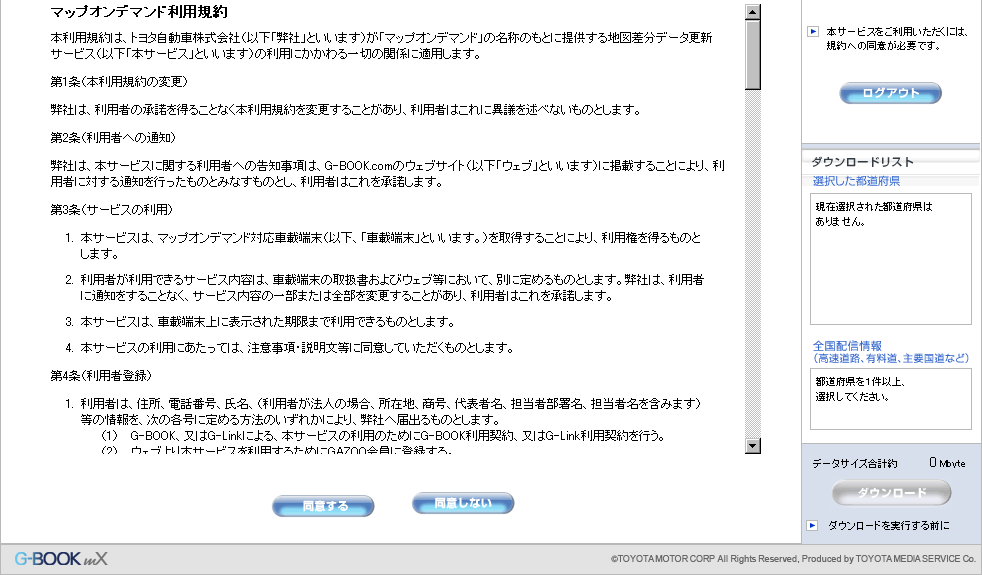Click the 同意しない (disagree) button
The height and width of the screenshot is (575, 982).
click(x=463, y=503)
